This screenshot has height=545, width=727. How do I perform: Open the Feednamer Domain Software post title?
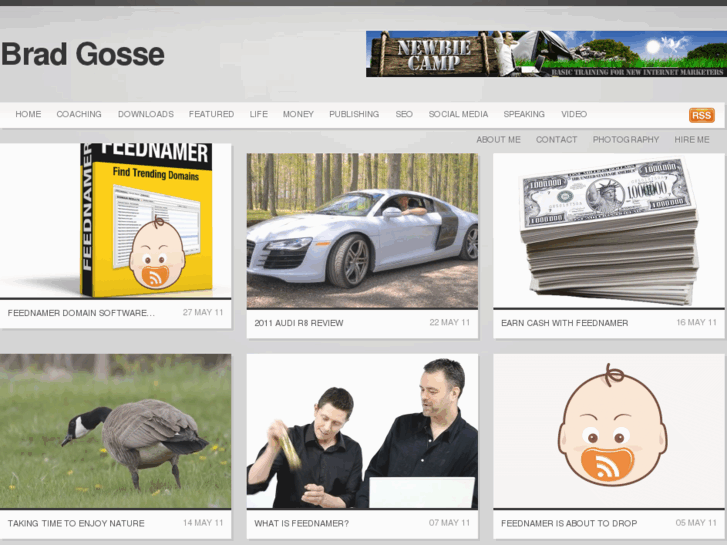tap(81, 313)
